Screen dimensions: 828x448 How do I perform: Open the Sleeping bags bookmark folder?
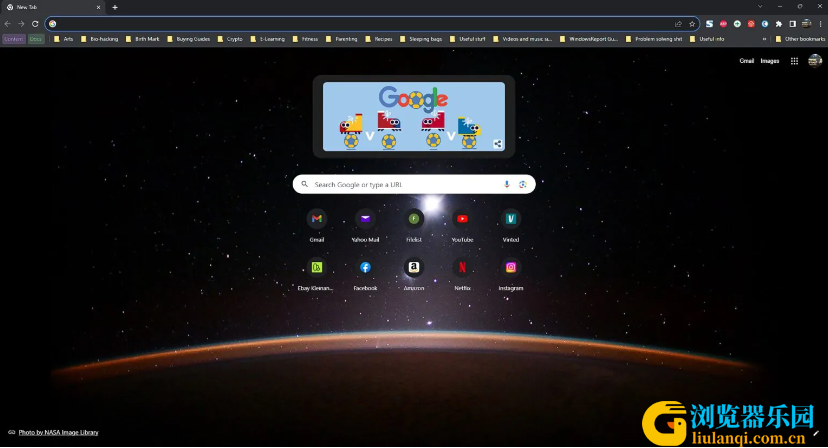[421, 39]
